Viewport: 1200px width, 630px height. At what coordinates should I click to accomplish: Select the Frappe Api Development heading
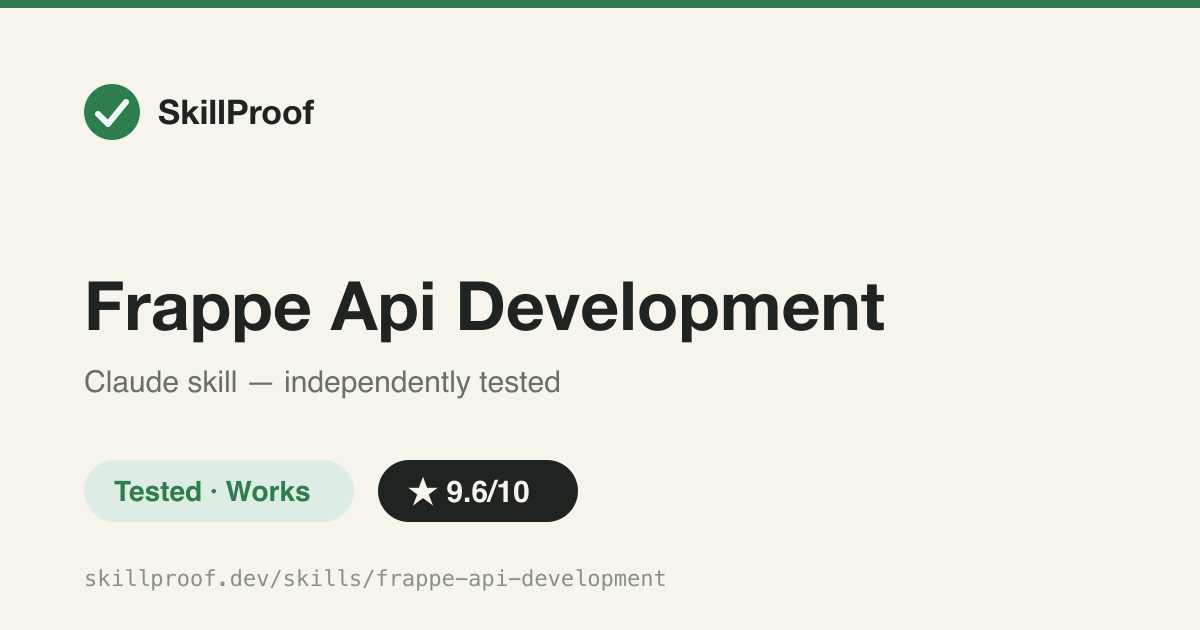pyautogui.click(x=485, y=307)
